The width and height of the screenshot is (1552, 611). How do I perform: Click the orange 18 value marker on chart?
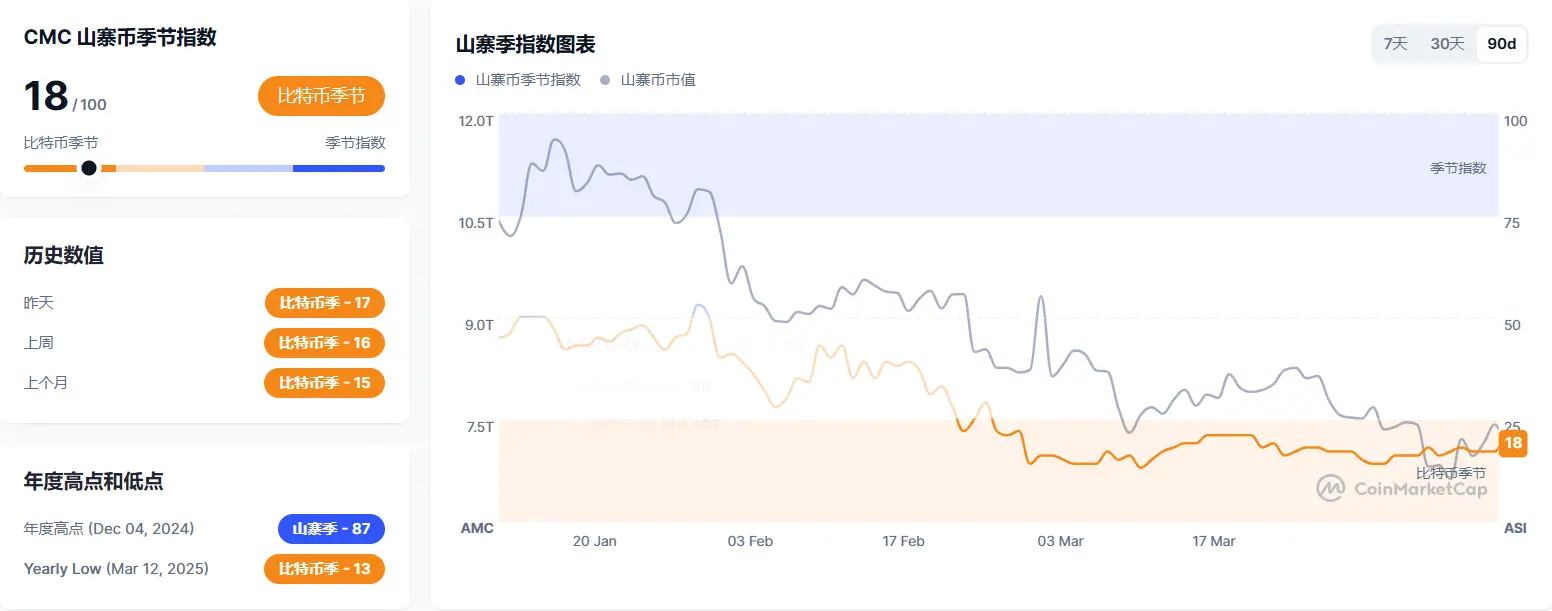pos(1514,443)
